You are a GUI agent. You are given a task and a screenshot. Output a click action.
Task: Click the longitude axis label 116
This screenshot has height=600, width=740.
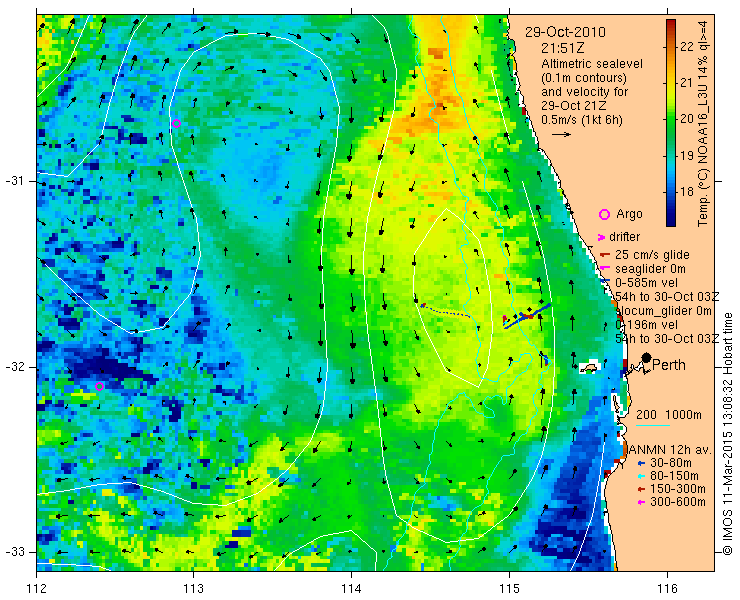pos(667,589)
